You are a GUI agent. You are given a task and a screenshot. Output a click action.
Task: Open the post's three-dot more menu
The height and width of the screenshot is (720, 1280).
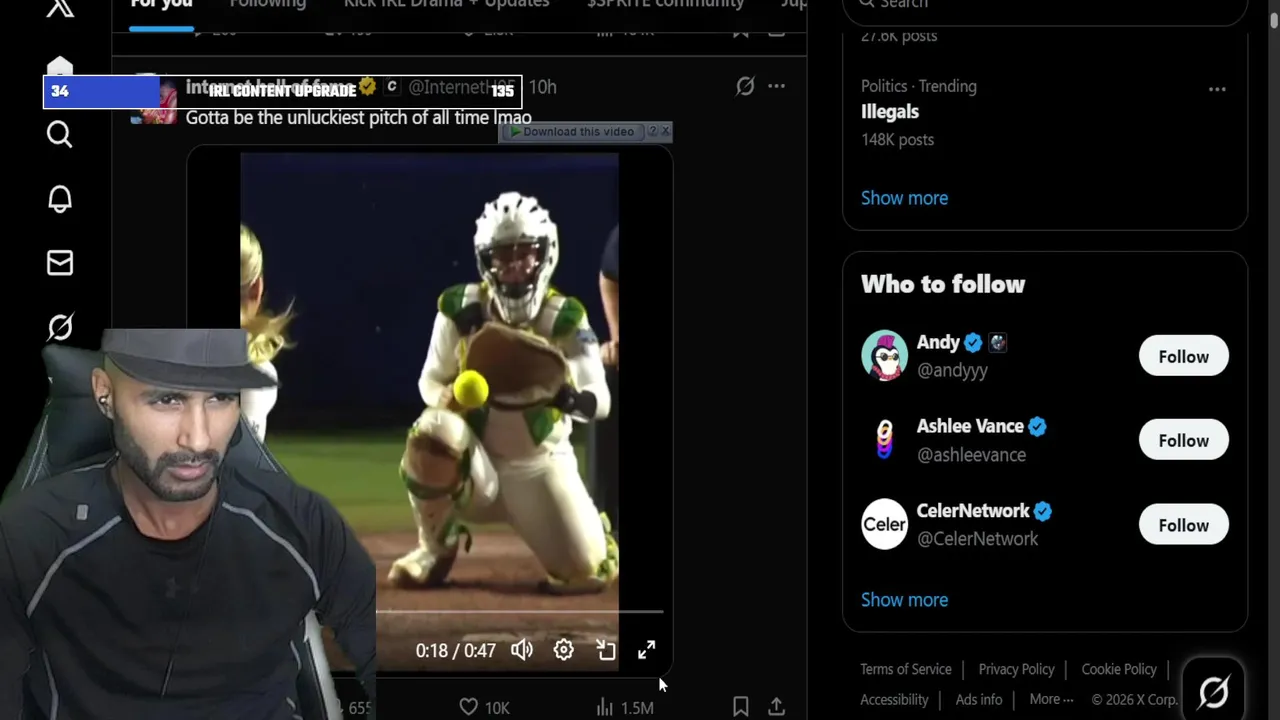776,87
